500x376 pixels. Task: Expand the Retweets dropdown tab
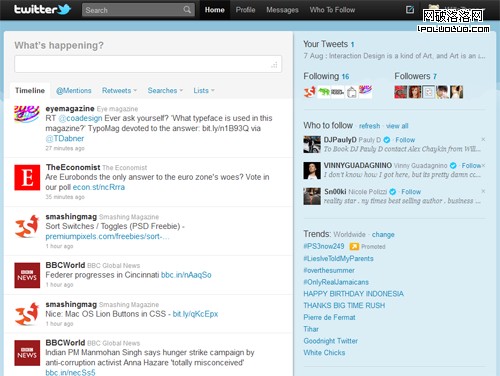[x=119, y=90]
